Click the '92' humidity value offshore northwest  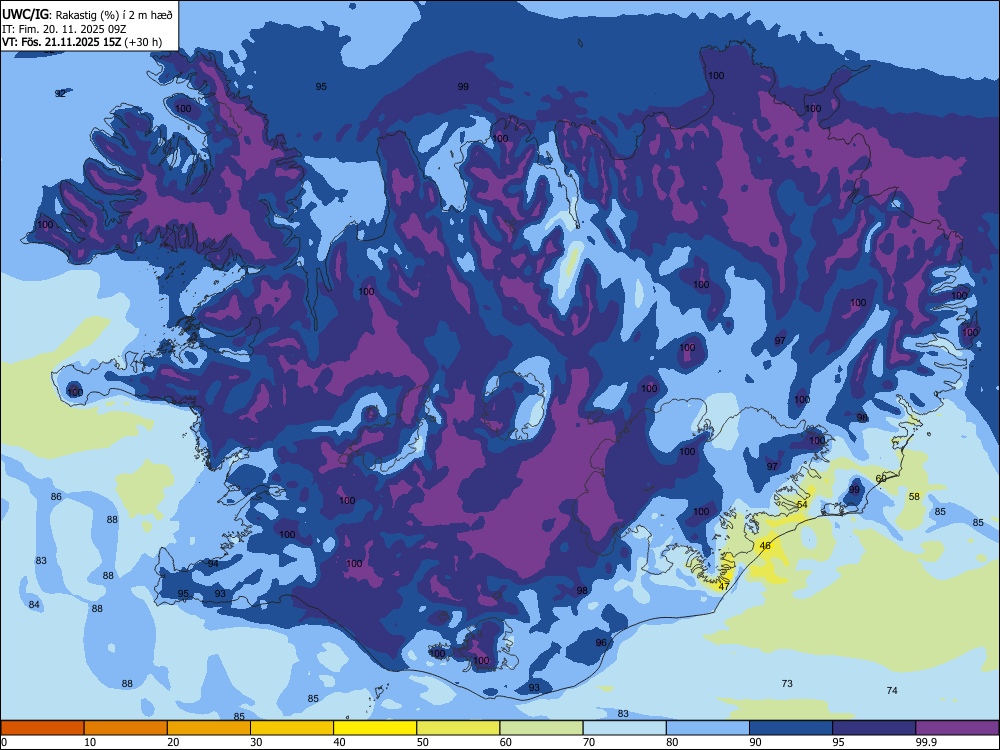click(60, 94)
